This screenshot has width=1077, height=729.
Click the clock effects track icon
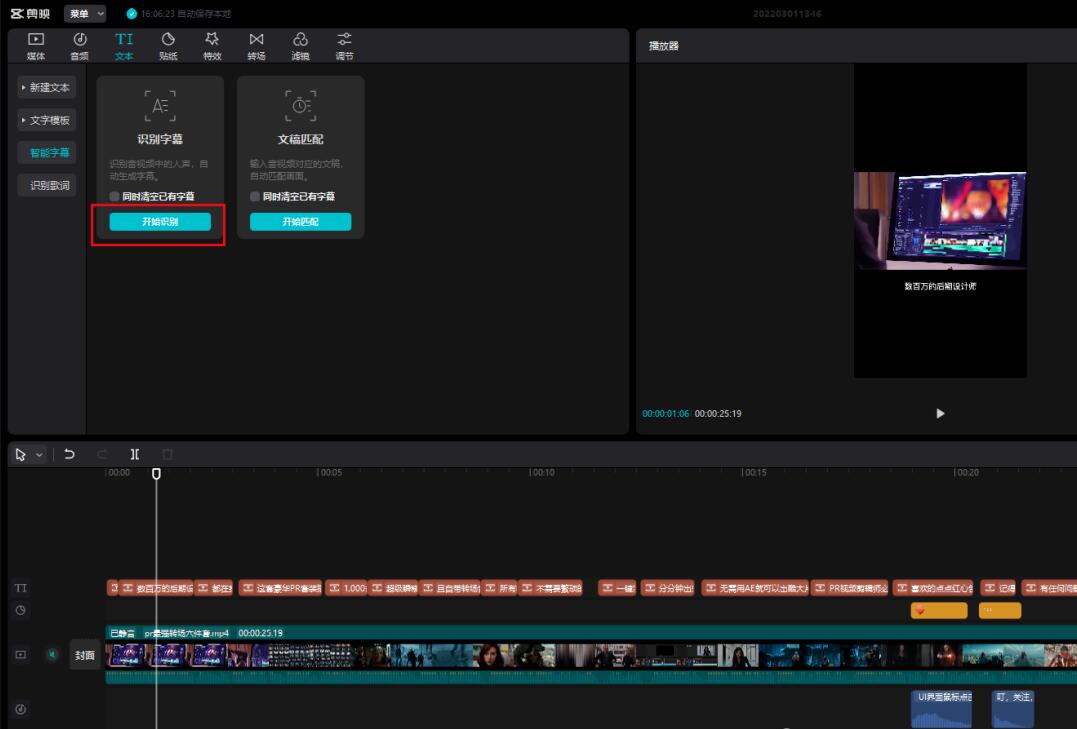tap(21, 610)
